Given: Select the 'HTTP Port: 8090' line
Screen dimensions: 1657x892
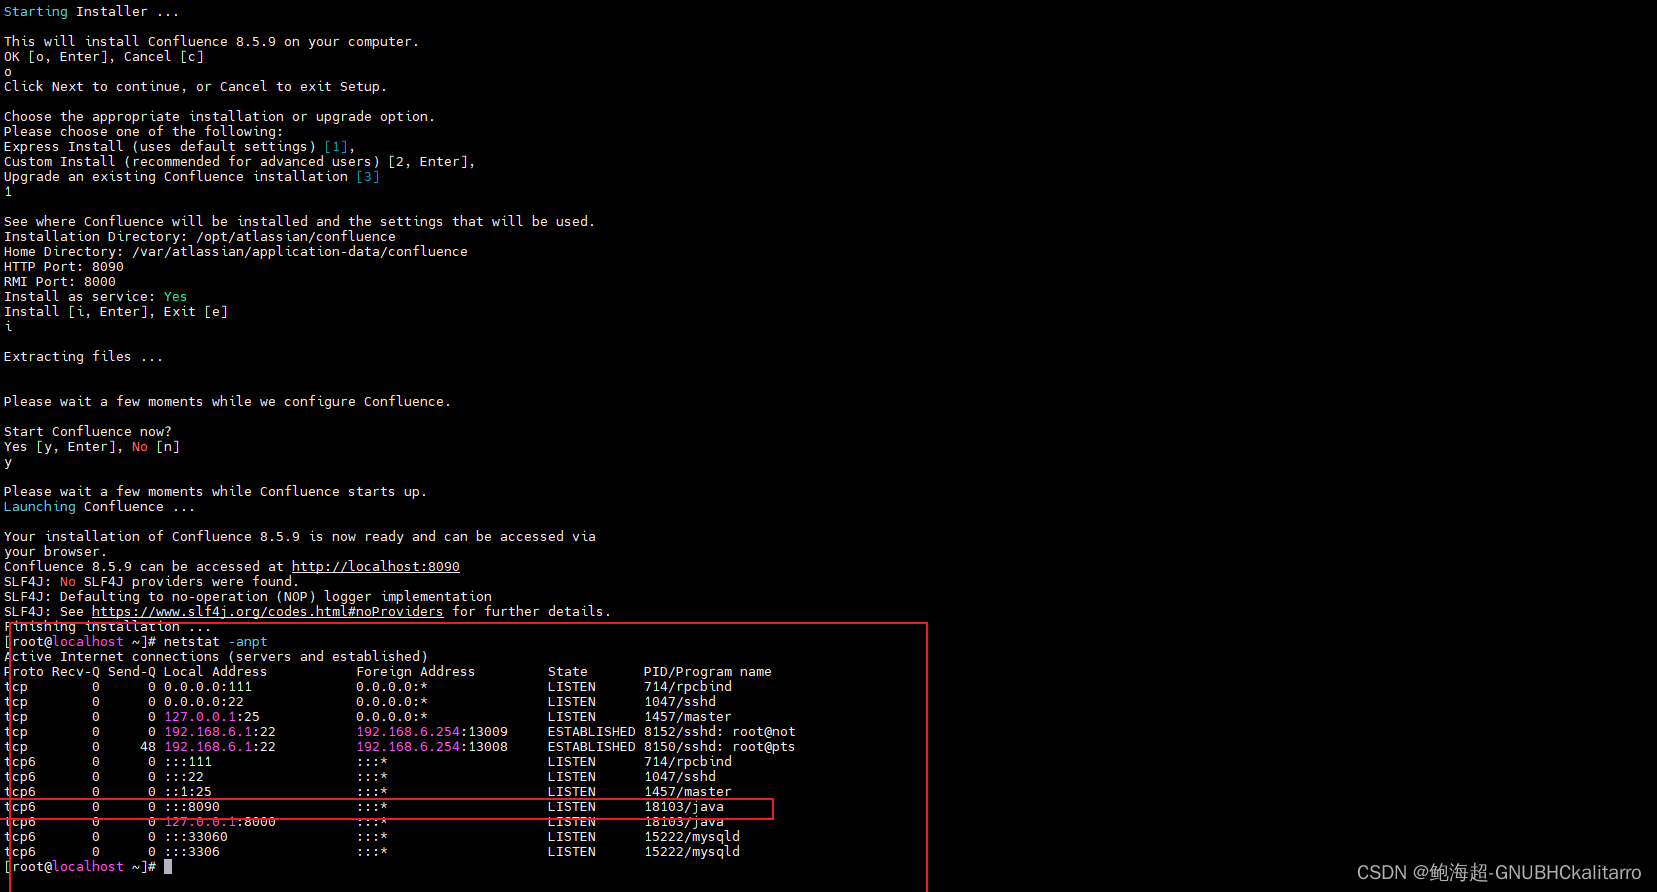Looking at the screenshot, I should (64, 266).
